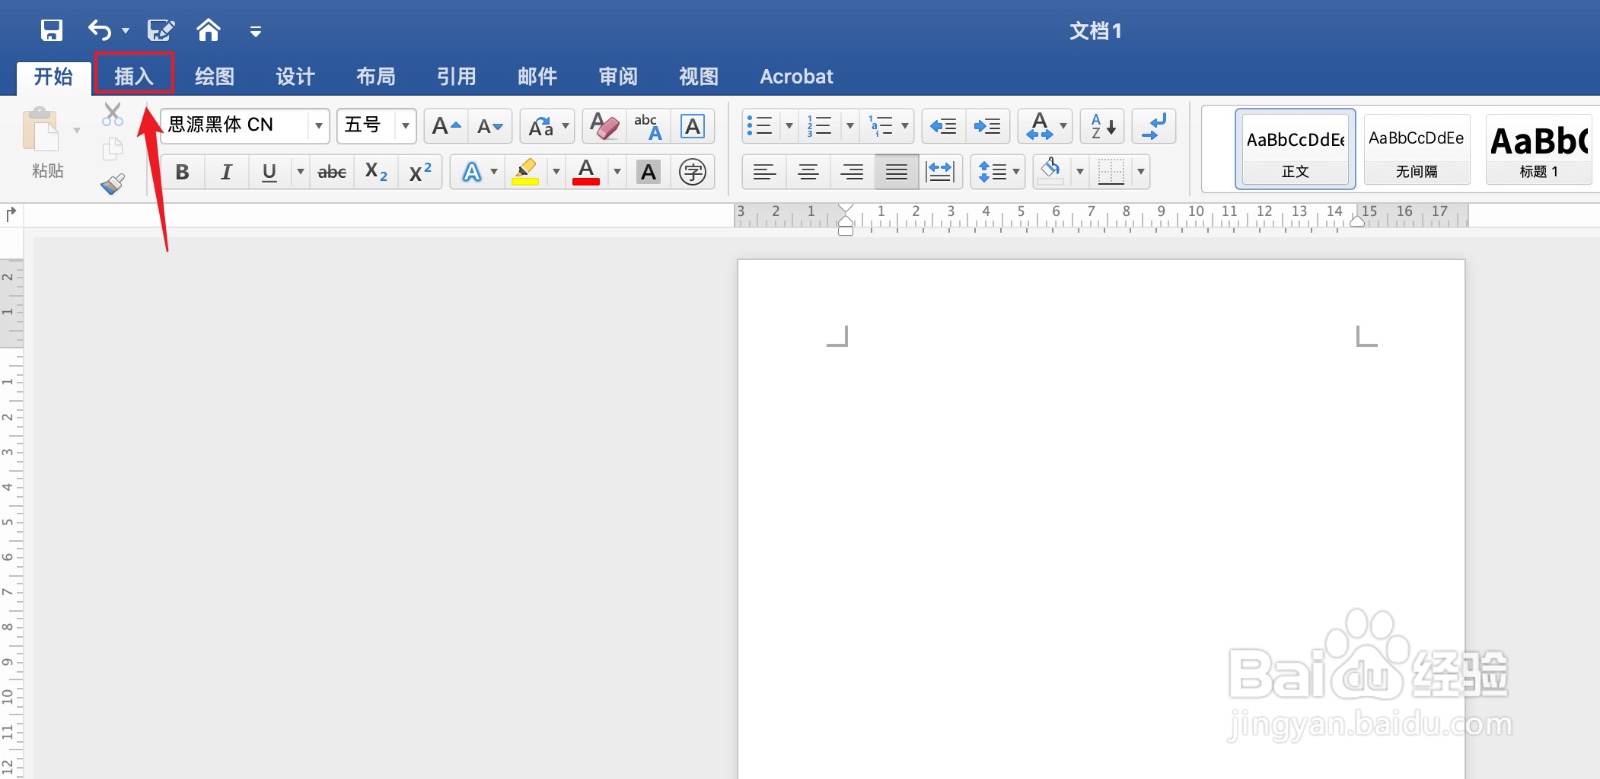Click the Clear Formatting eraser icon
The image size is (1600, 779).
[604, 126]
